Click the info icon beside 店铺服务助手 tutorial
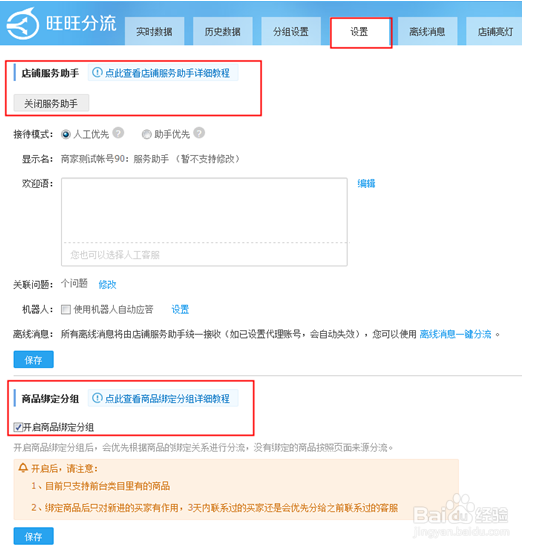 (97, 72)
